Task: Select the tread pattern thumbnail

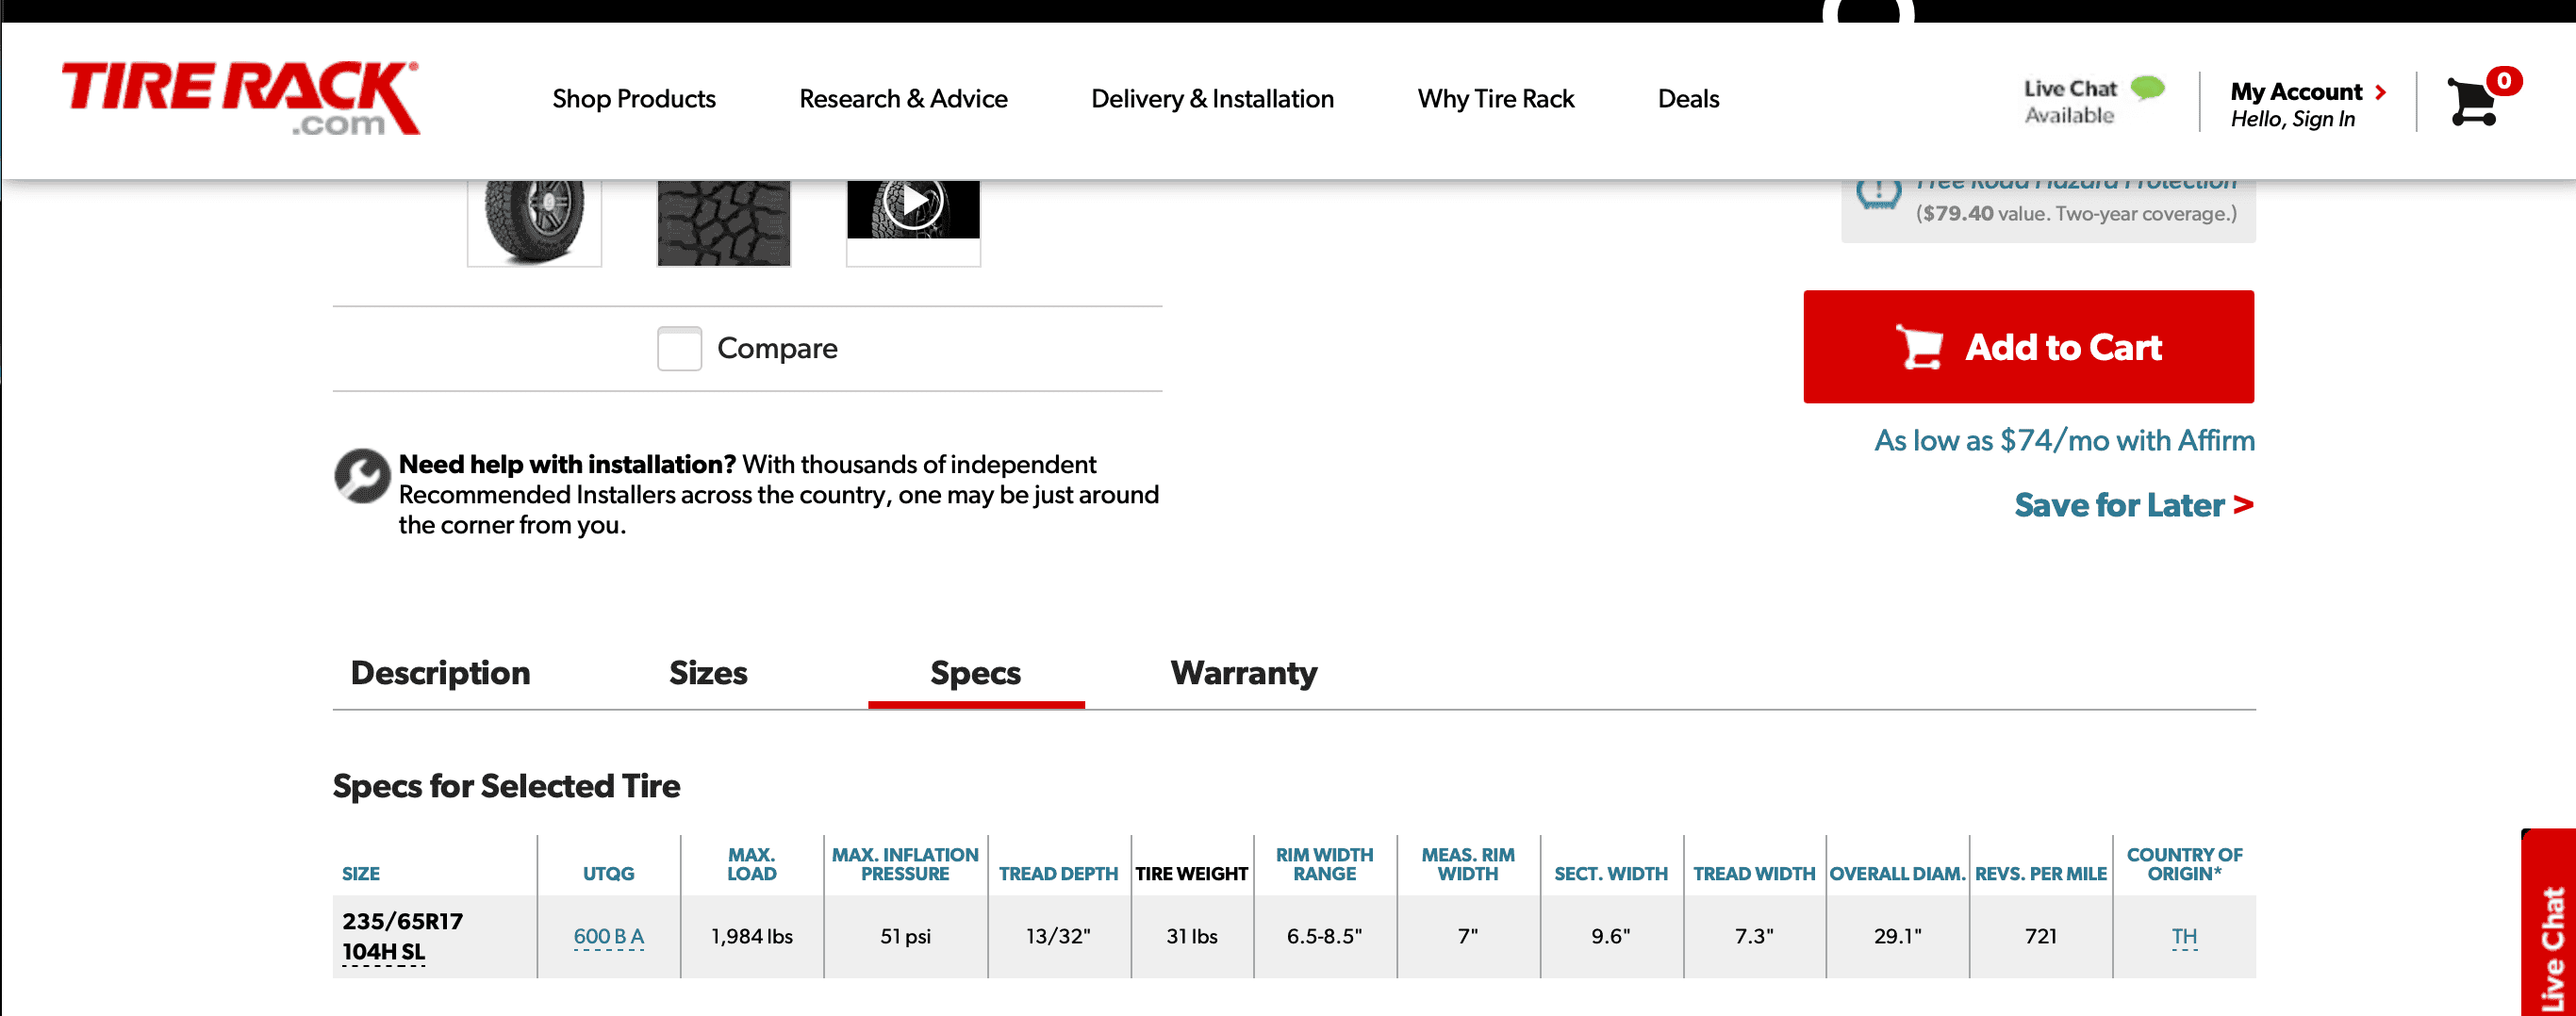Action: [x=723, y=222]
